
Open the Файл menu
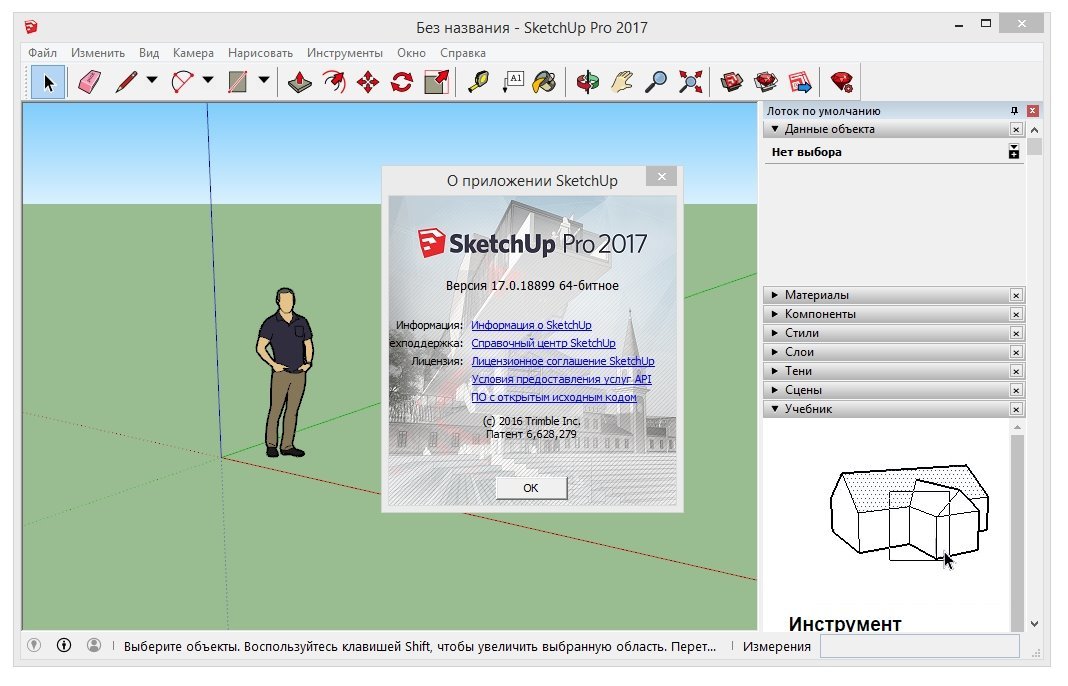(42, 53)
